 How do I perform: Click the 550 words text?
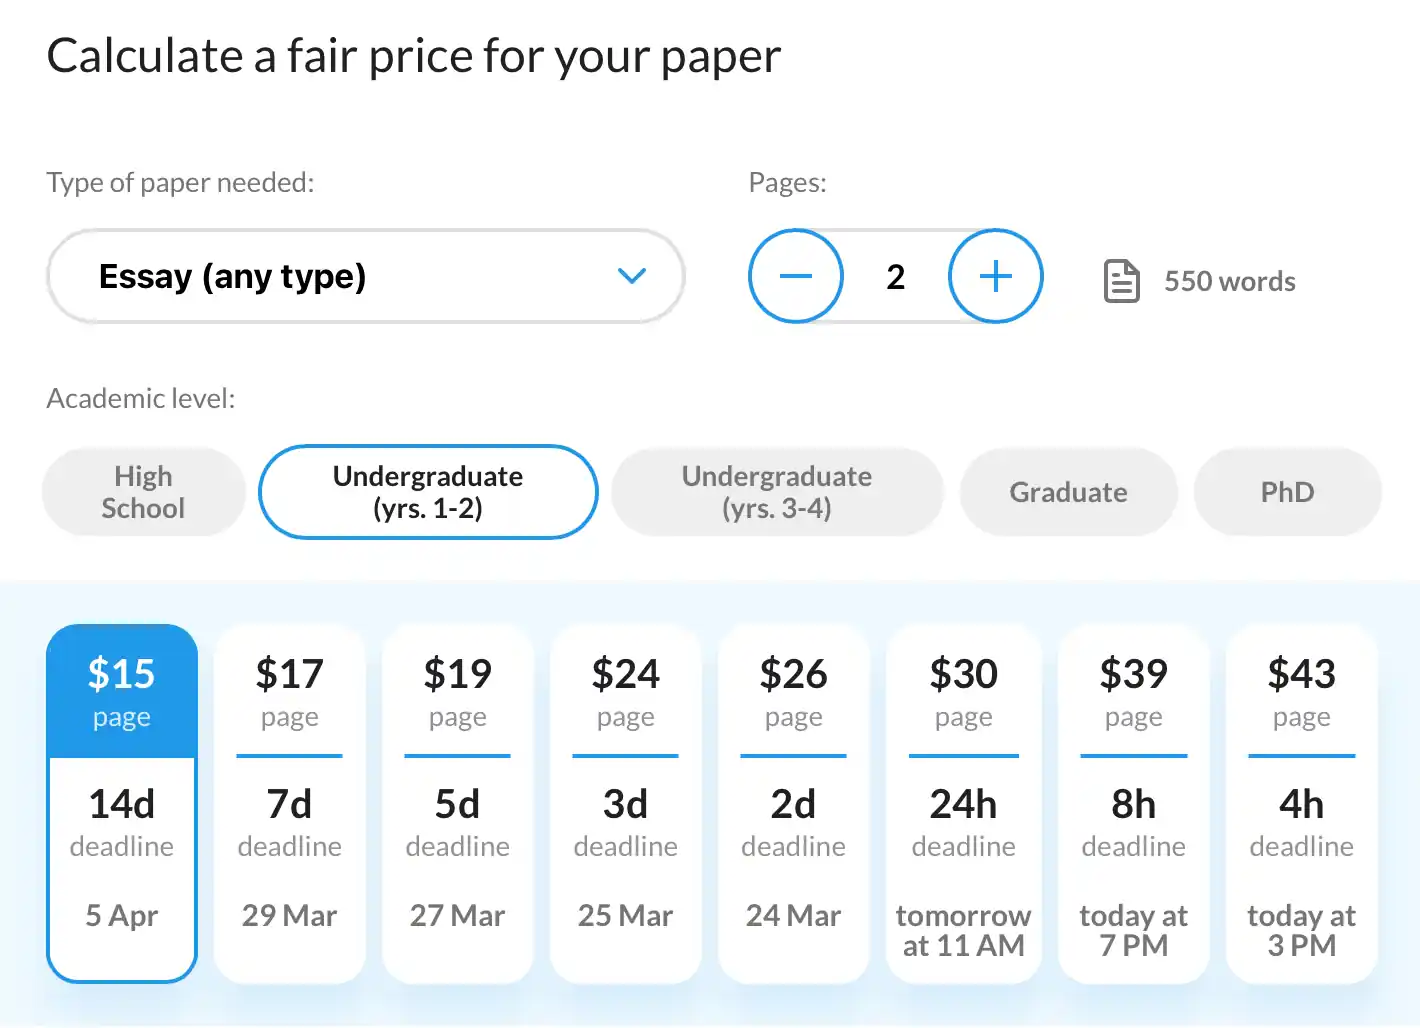1230,282
